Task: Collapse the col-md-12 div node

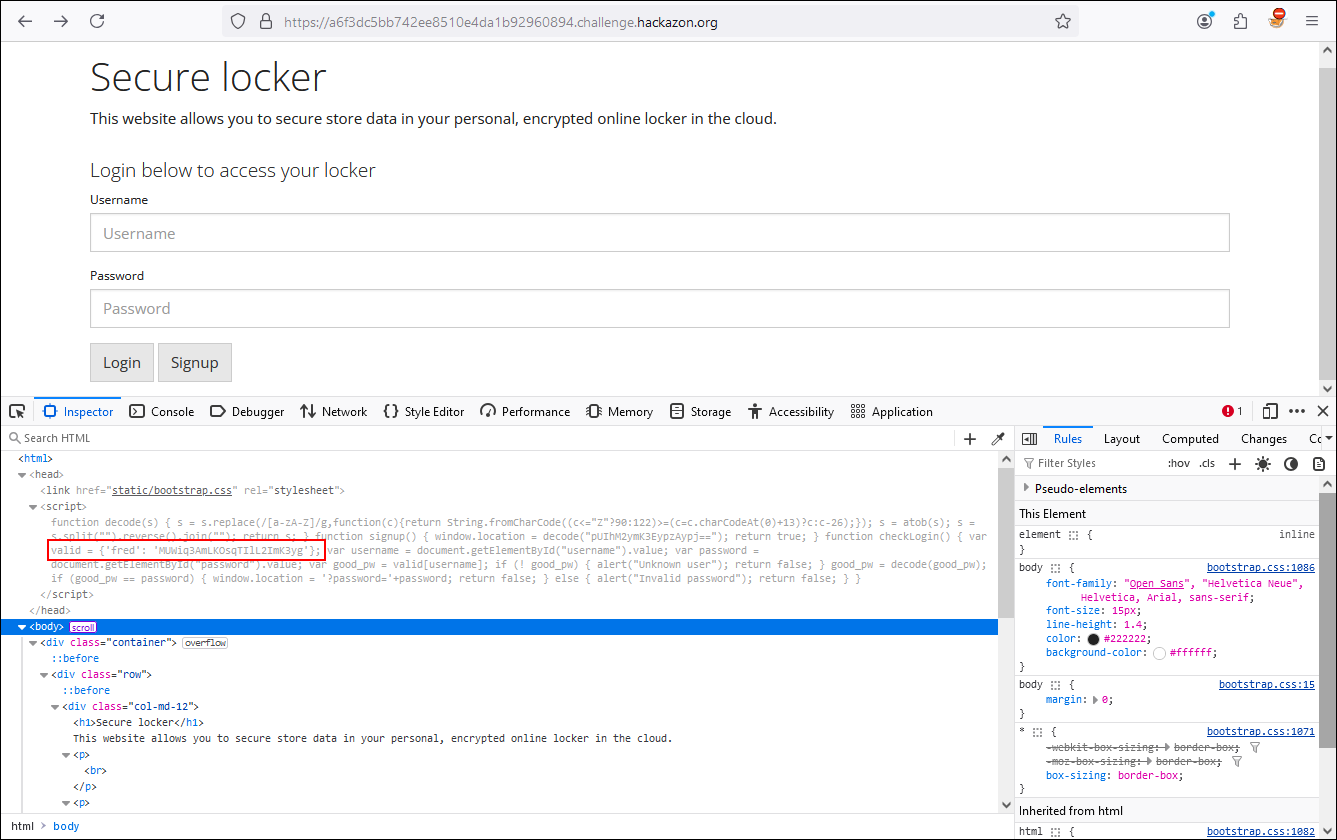Action: point(55,707)
